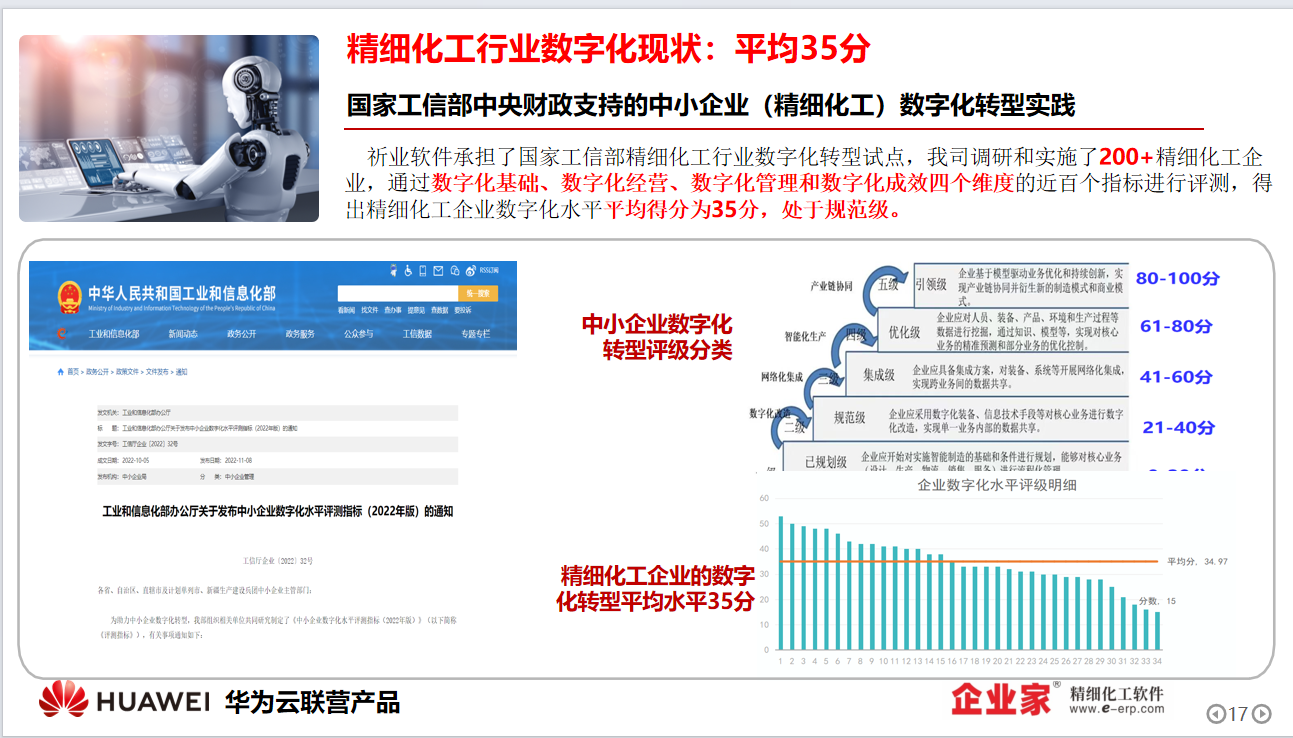Click the 看新闻 quick link
Image resolution: width=1293 pixels, height=738 pixels.
pyautogui.click(x=346, y=310)
